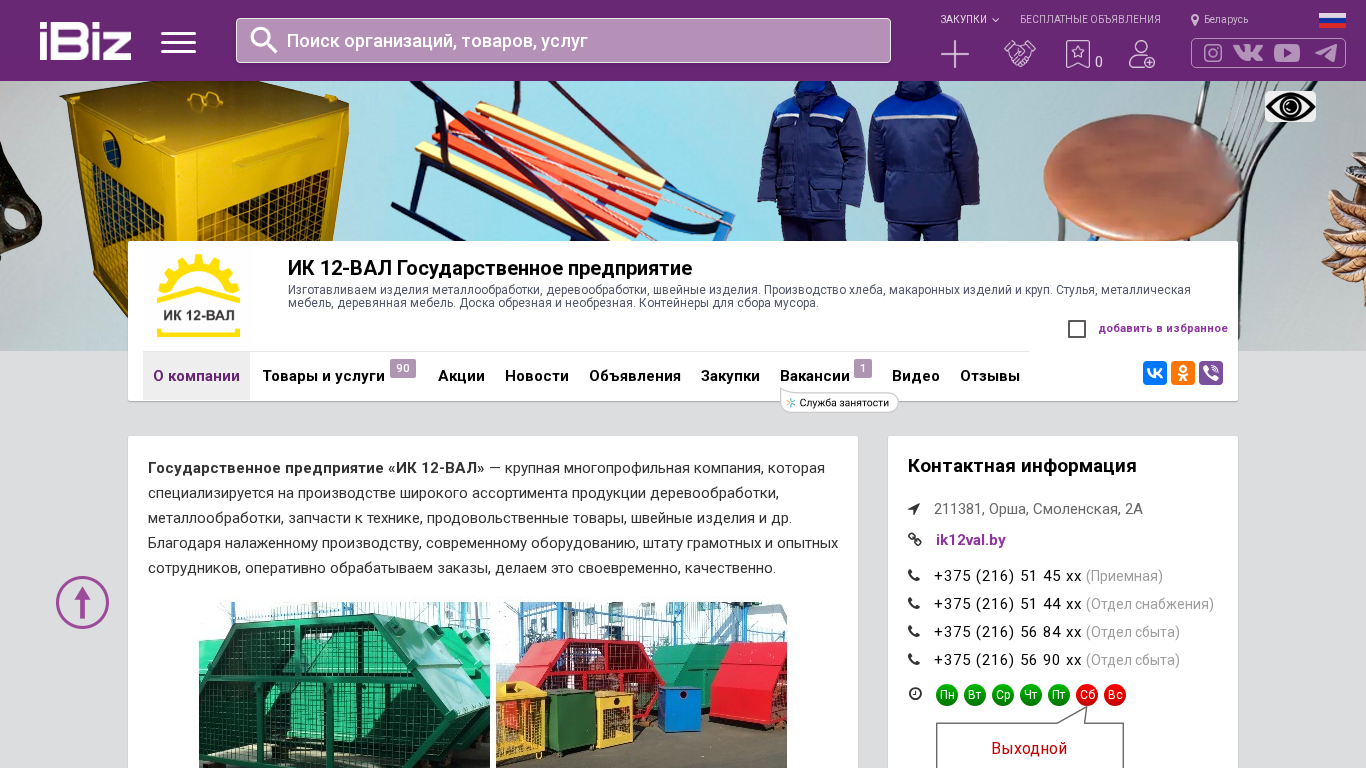Focus the organization search input field

point(563,40)
